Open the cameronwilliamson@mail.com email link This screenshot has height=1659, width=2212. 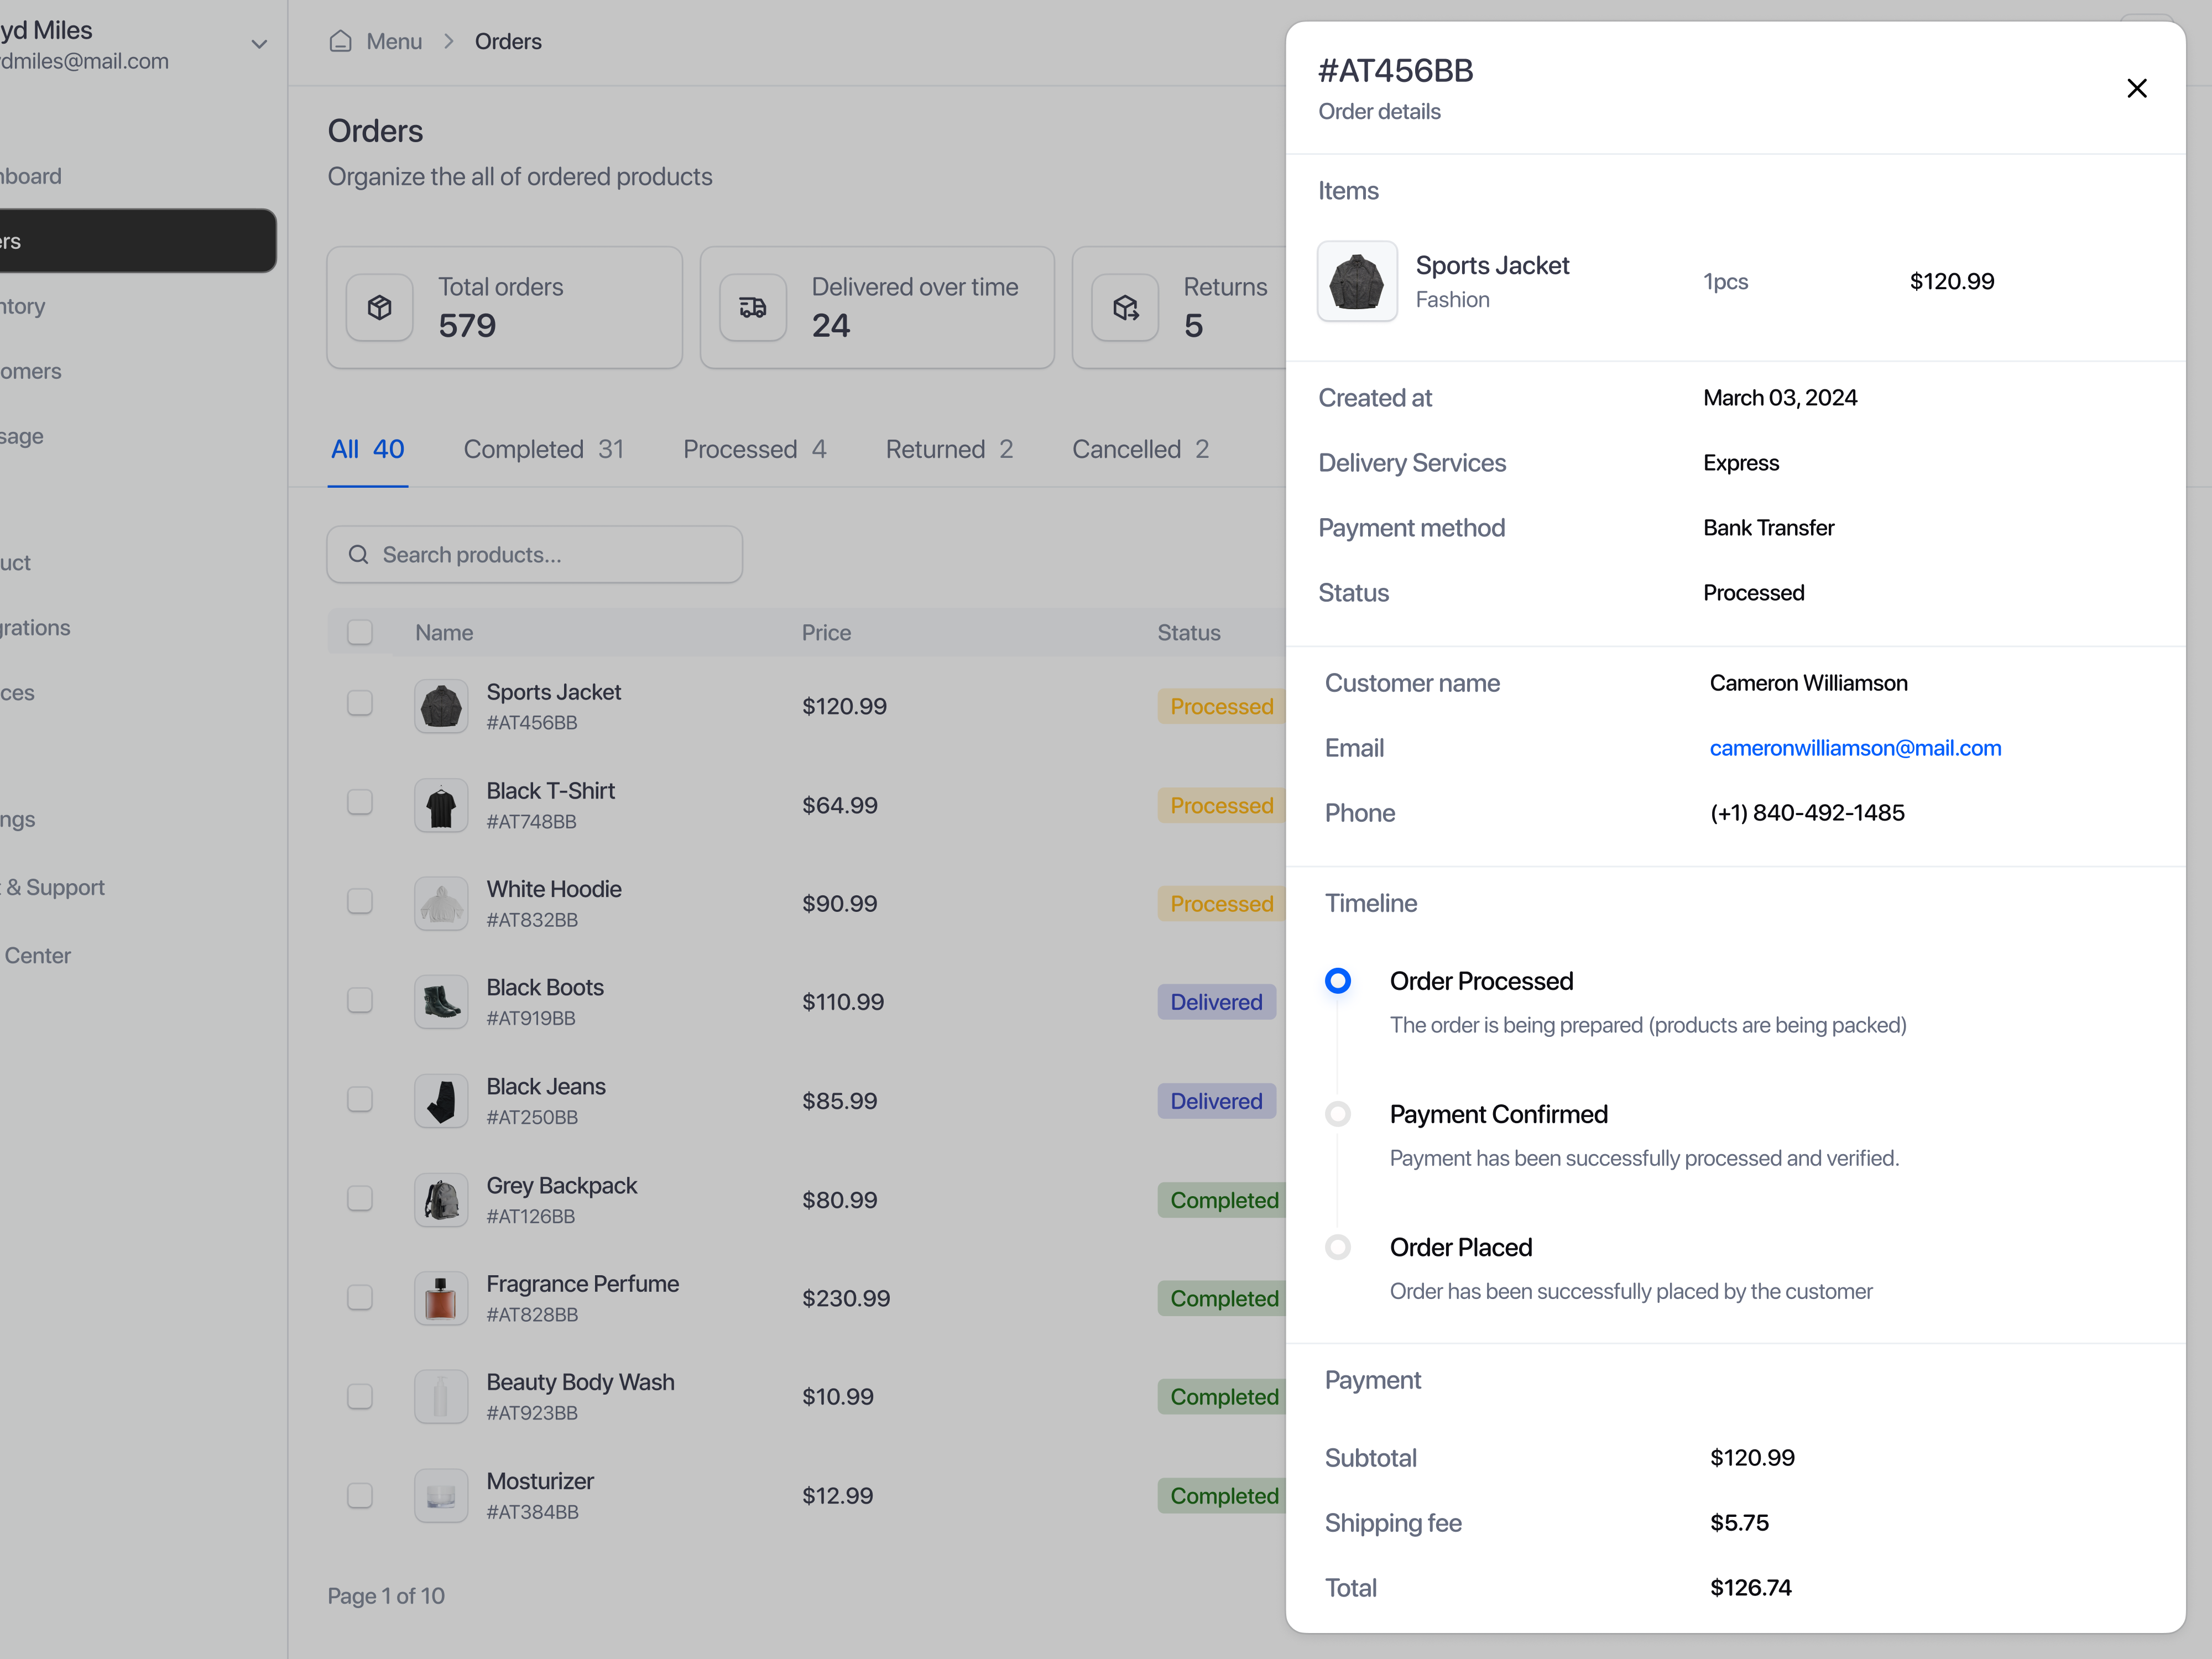pyautogui.click(x=1855, y=748)
